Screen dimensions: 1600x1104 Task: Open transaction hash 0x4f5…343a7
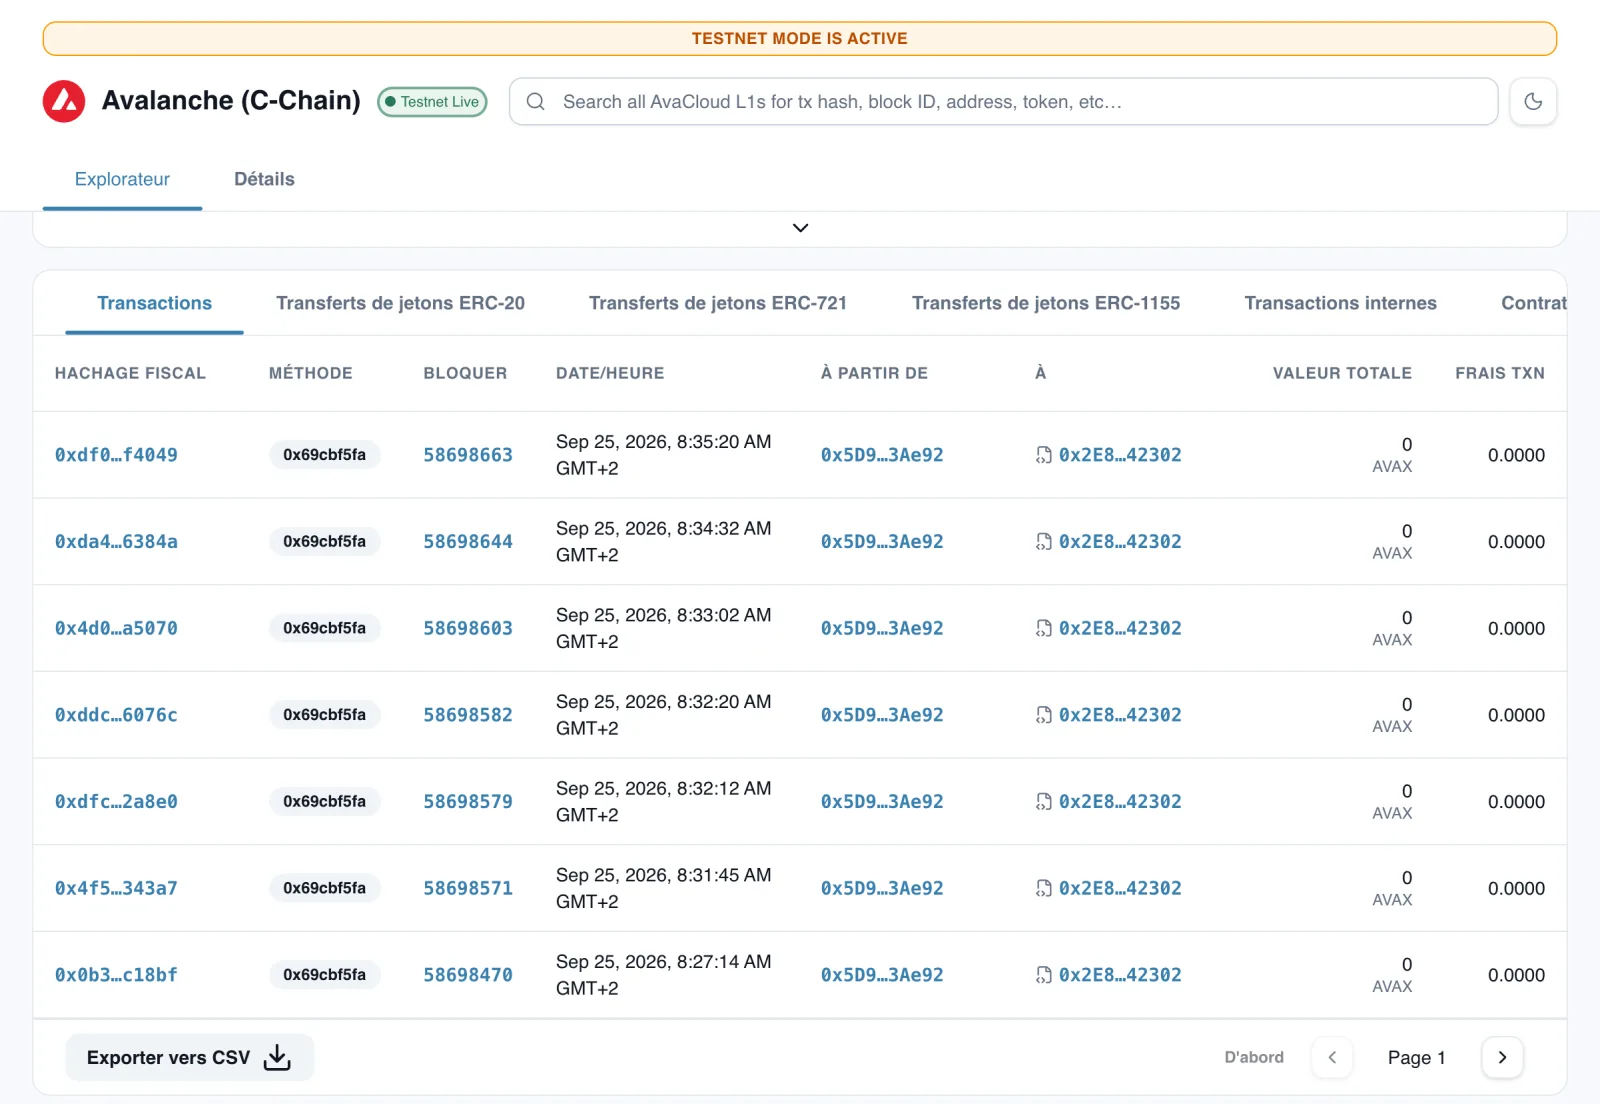pos(116,888)
